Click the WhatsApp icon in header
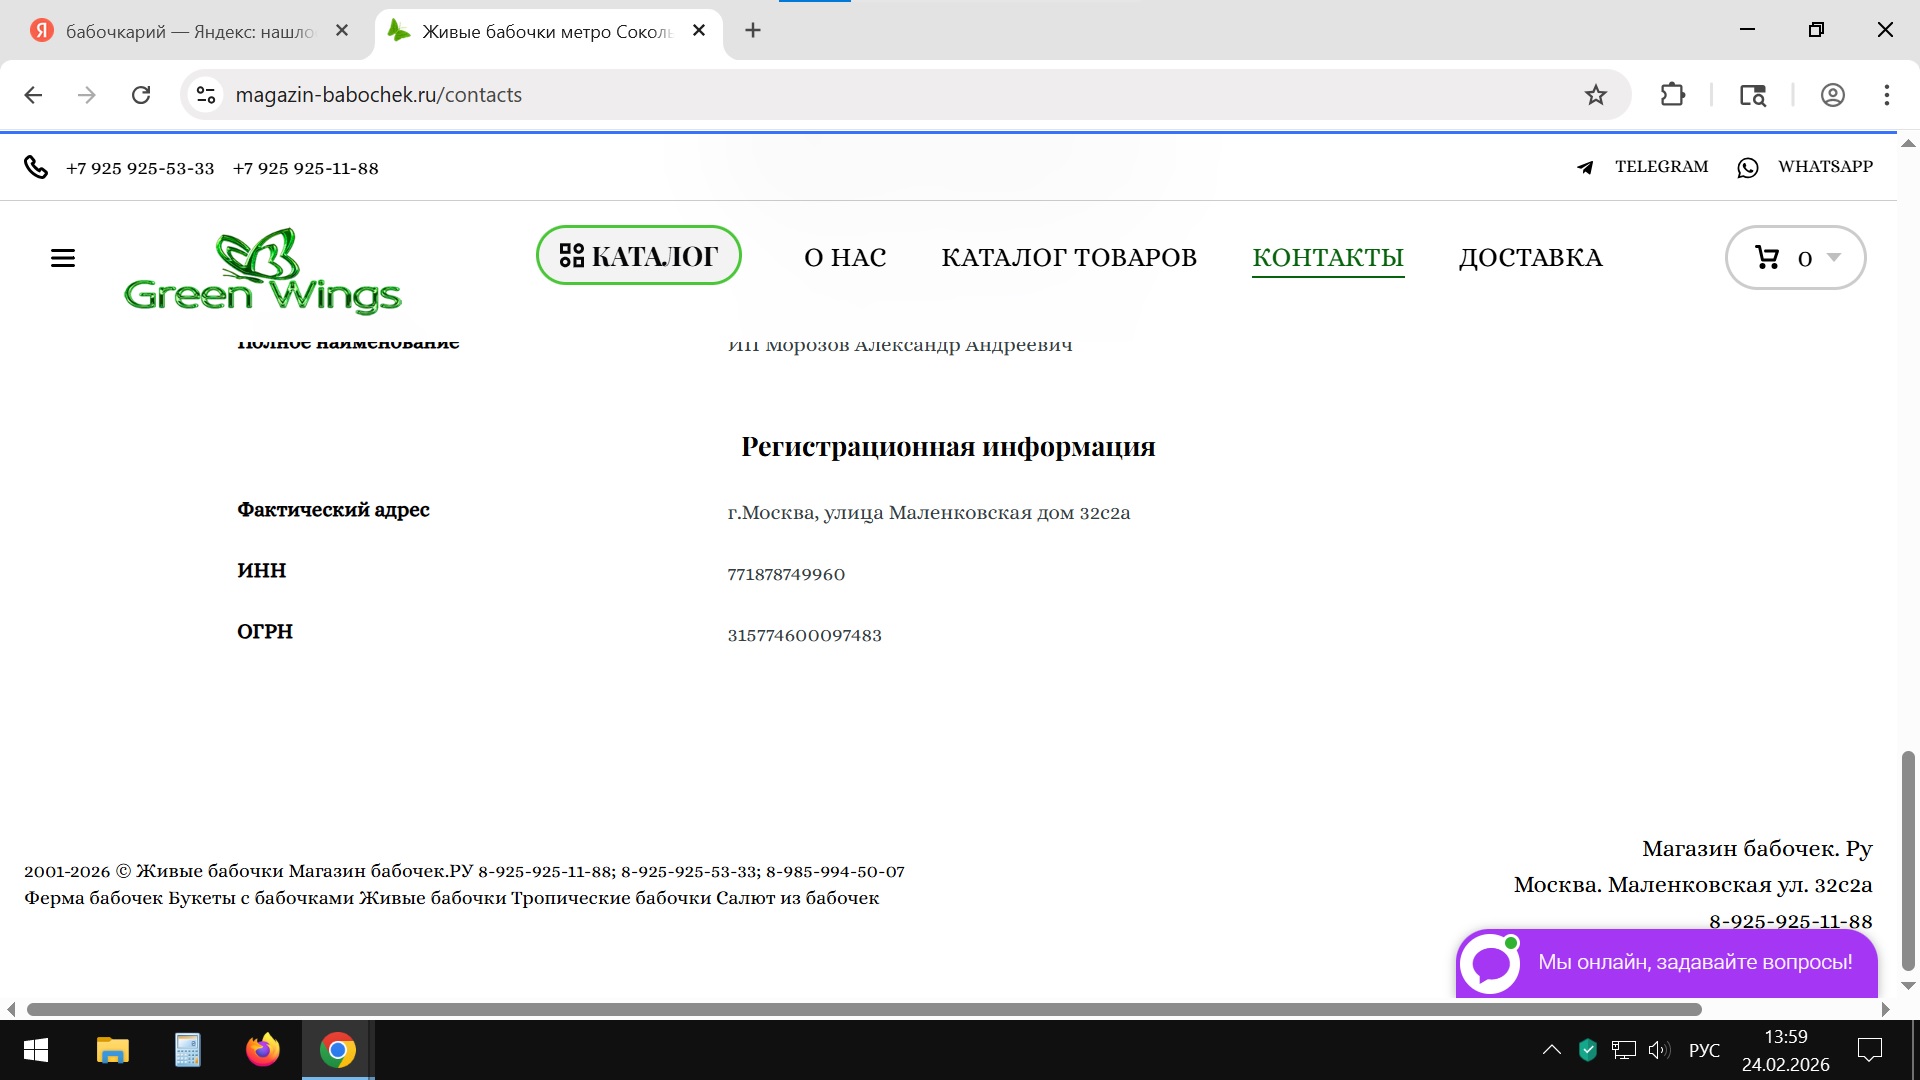The image size is (1920, 1080). 1747,168
